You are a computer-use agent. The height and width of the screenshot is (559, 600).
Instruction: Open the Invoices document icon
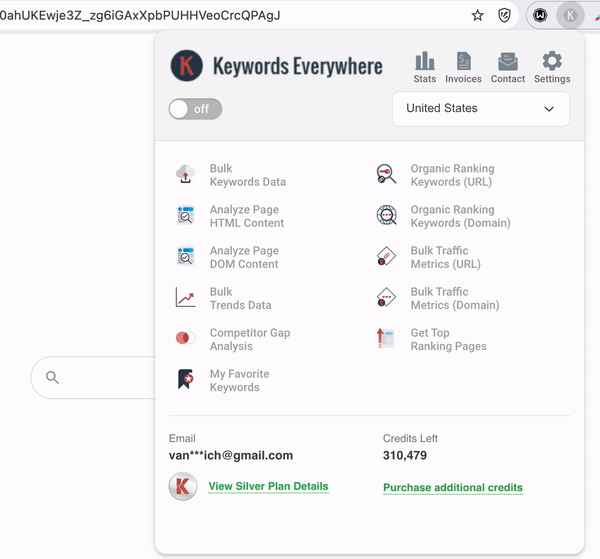[464, 61]
